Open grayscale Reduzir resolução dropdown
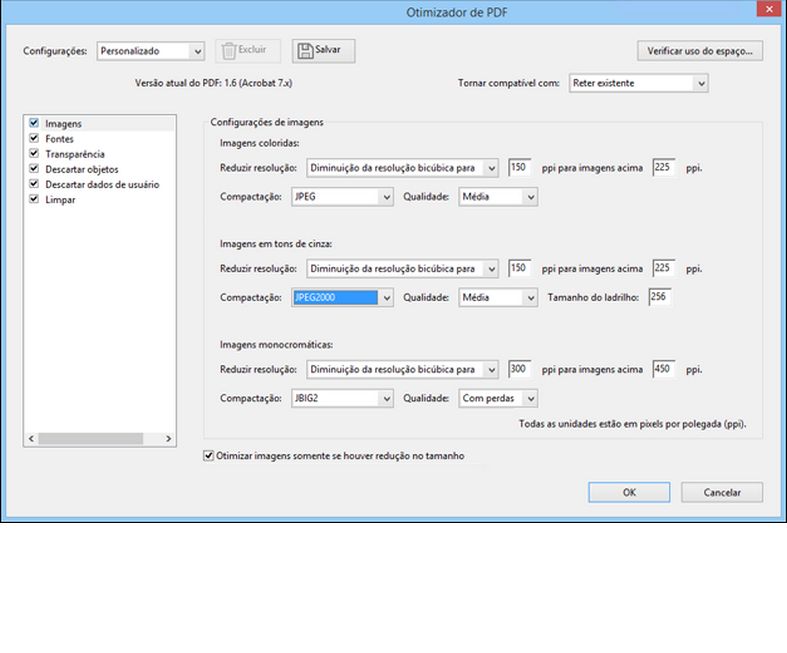 click(x=402, y=269)
